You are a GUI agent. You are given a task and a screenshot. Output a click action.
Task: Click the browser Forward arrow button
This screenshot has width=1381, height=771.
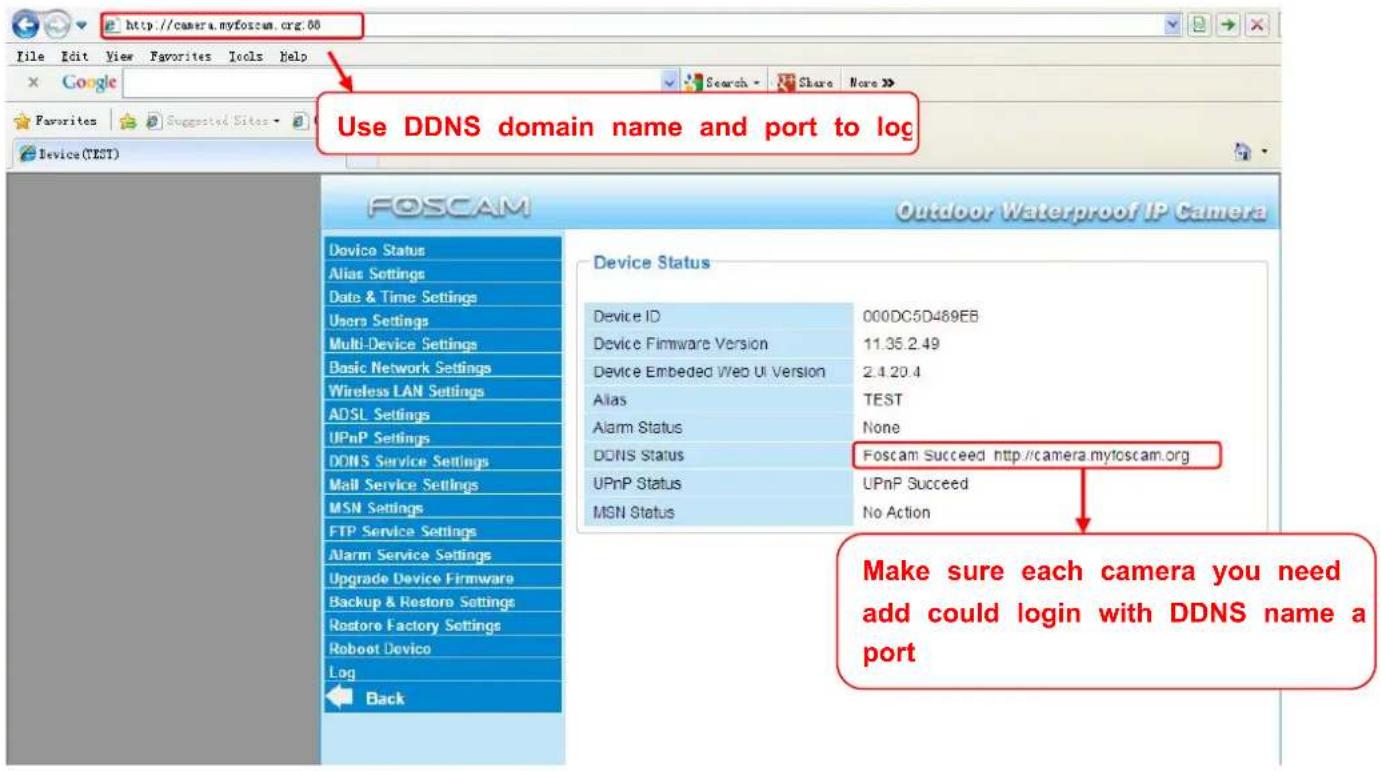tap(56, 25)
